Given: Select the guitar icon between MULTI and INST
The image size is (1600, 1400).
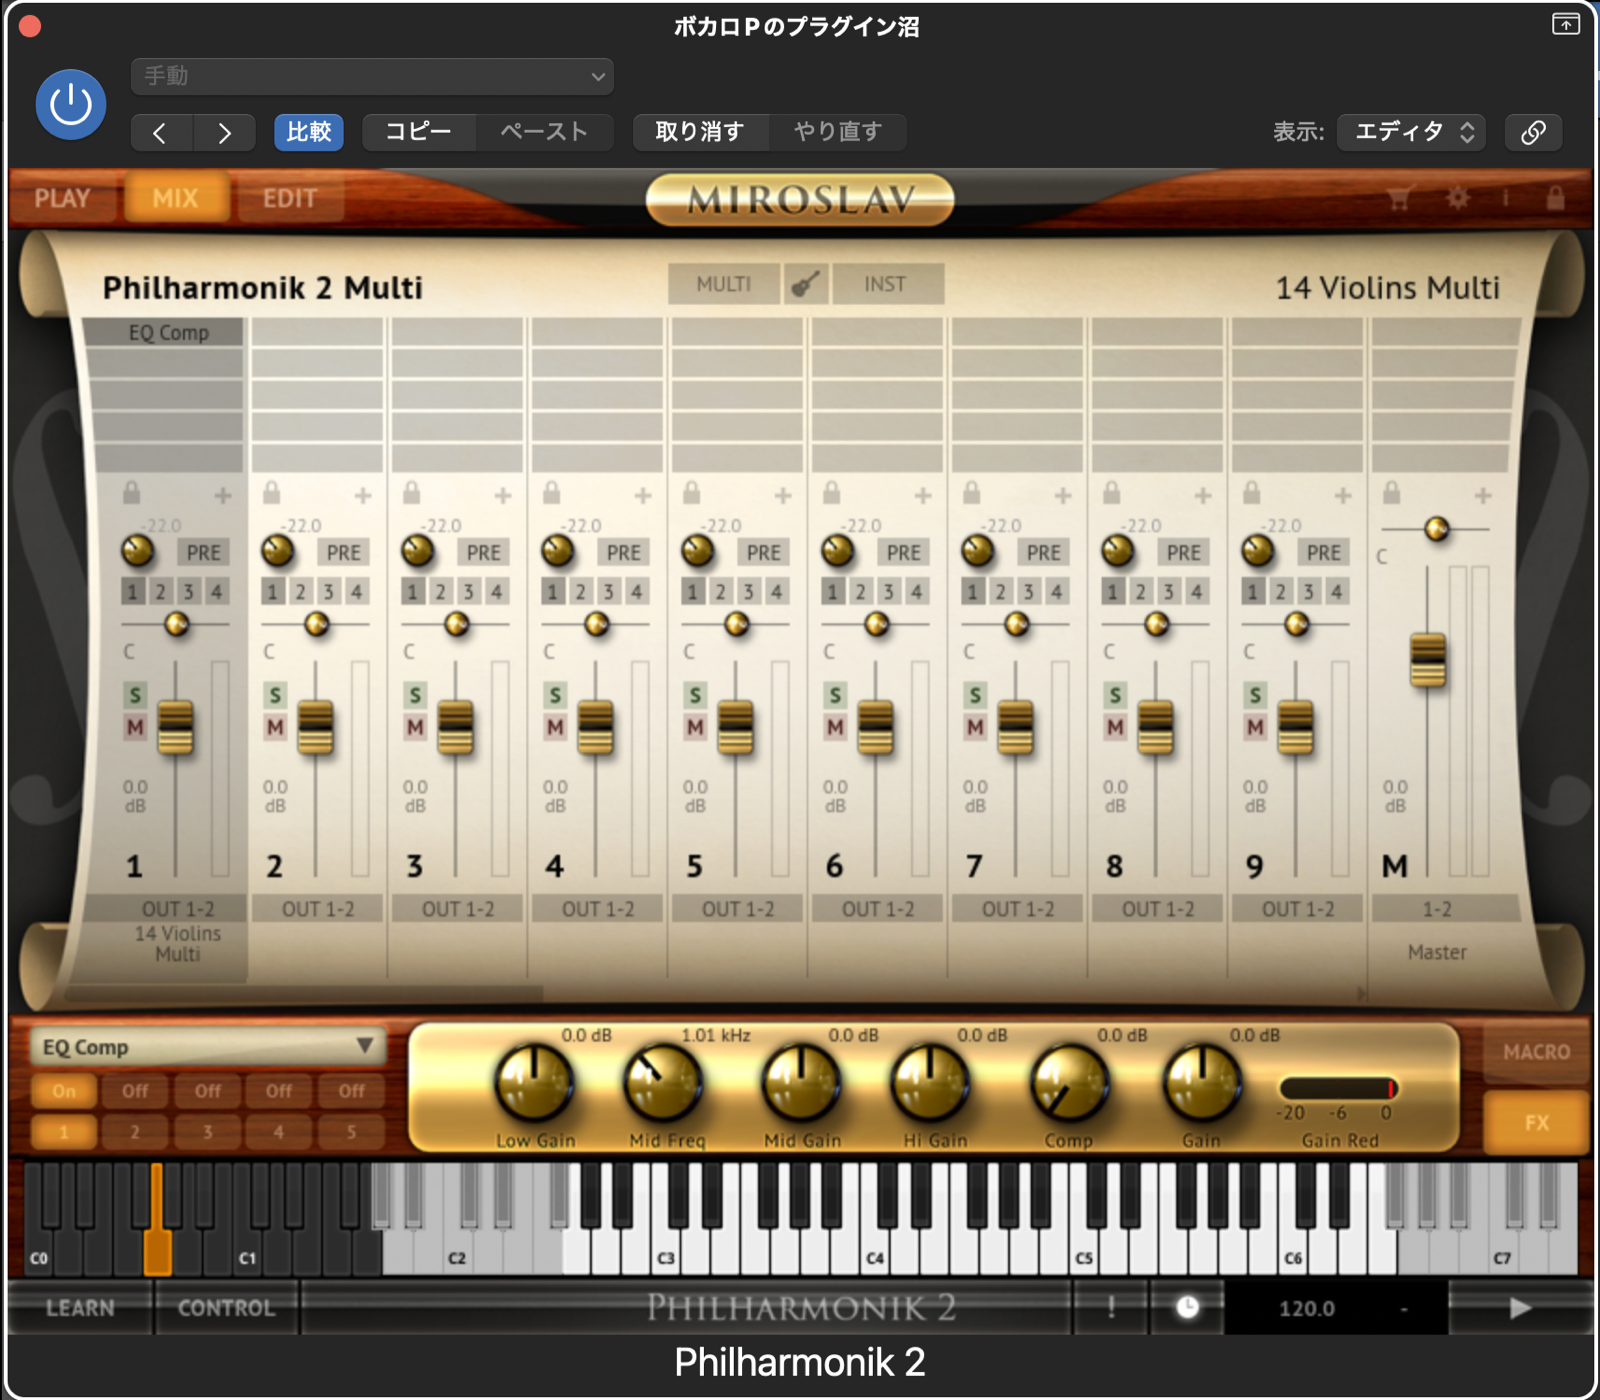Looking at the screenshot, I should pos(806,284).
